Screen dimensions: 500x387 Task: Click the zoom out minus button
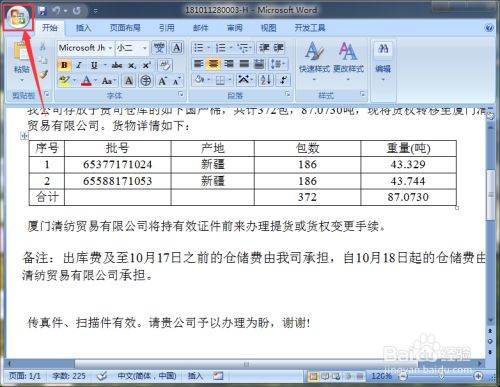click(403, 376)
